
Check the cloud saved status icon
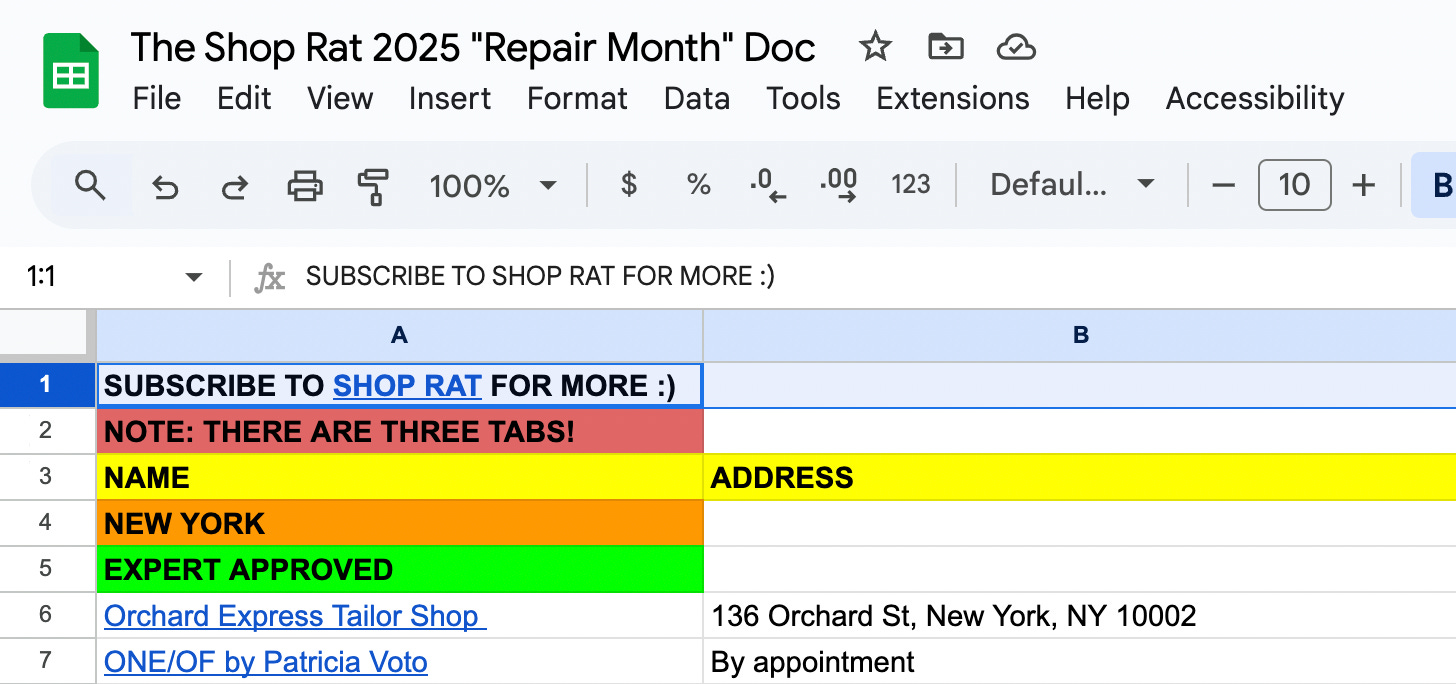coord(1015,47)
